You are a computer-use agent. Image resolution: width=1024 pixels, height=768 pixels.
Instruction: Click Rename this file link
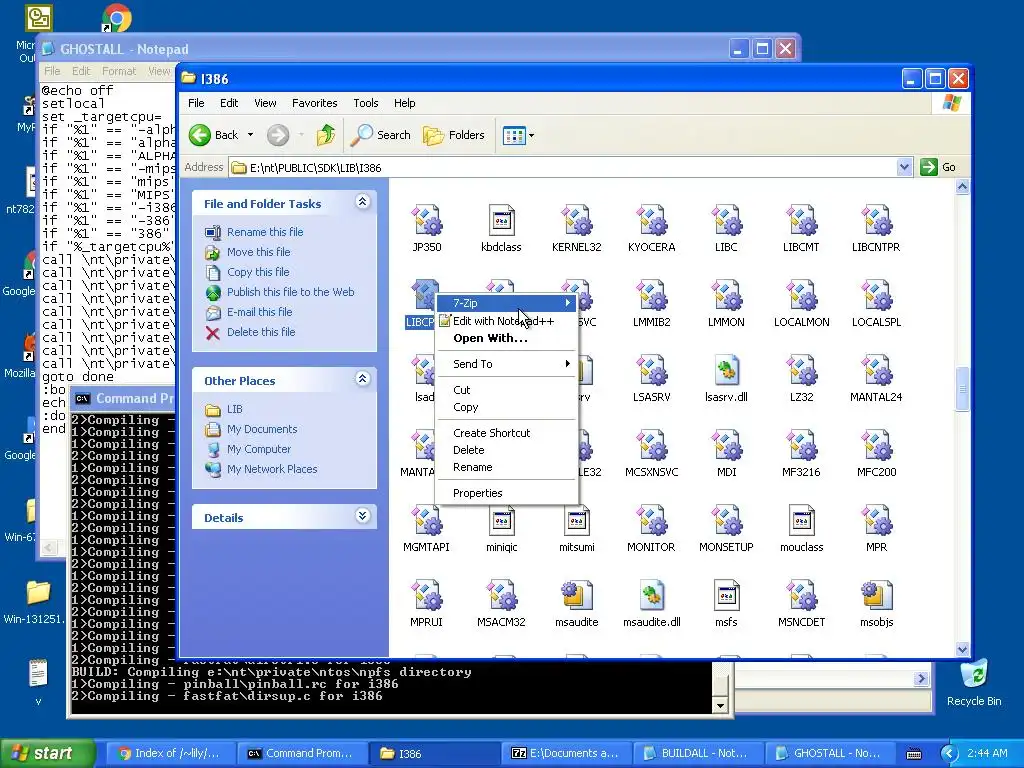point(265,232)
